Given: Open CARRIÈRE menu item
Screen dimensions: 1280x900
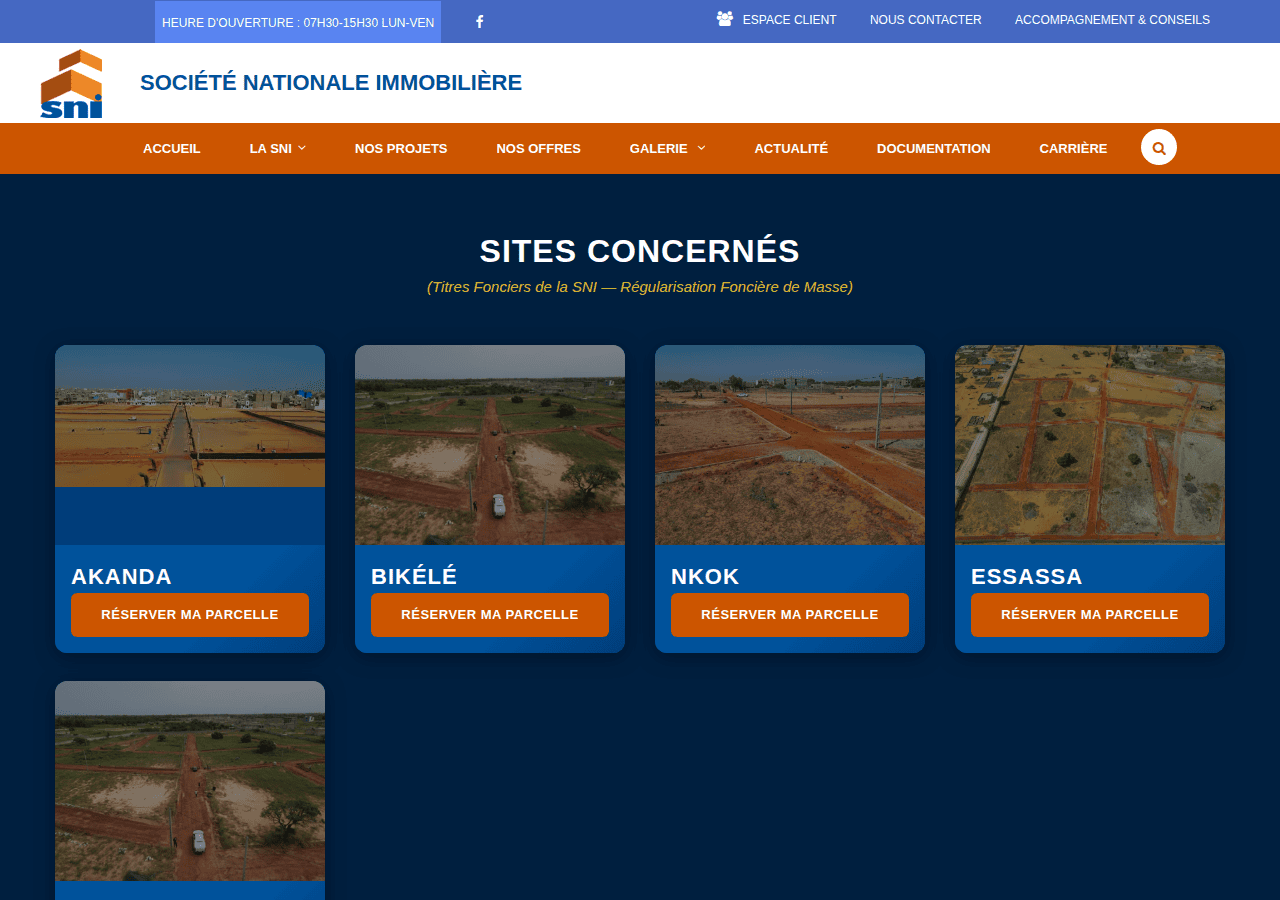Looking at the screenshot, I should click(x=1073, y=148).
